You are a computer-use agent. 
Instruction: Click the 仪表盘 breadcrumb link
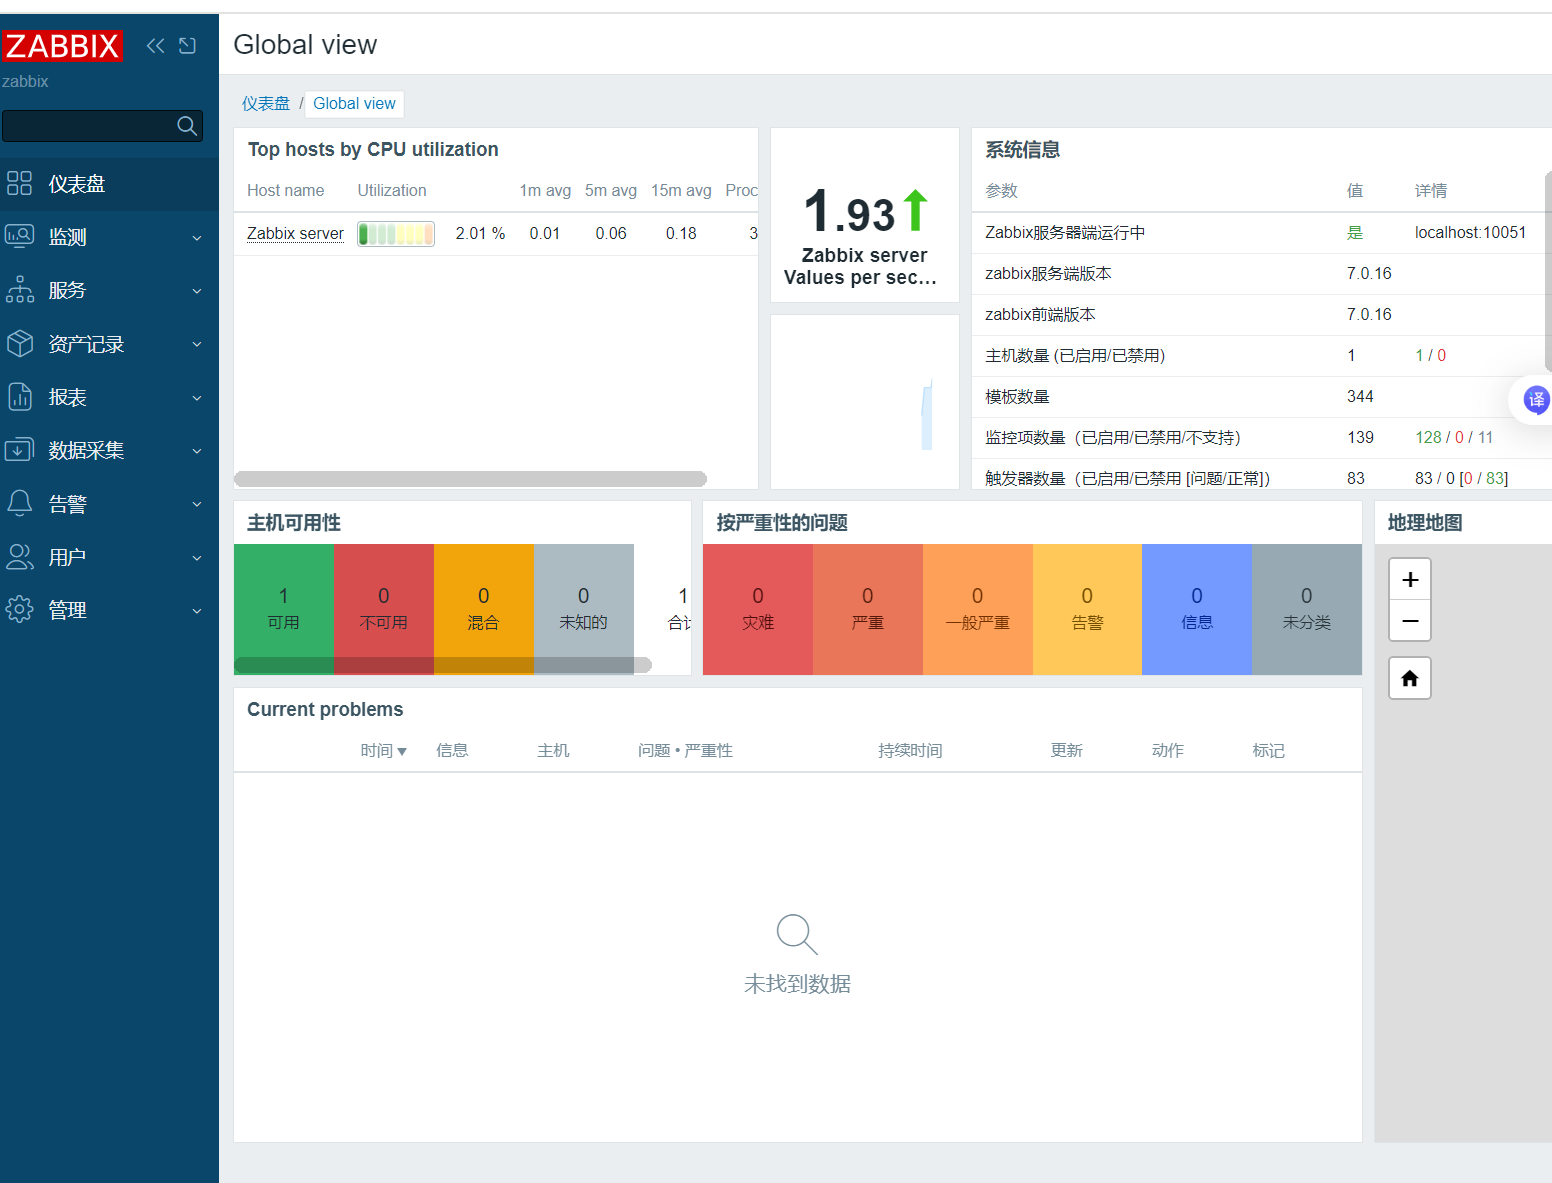pos(266,104)
